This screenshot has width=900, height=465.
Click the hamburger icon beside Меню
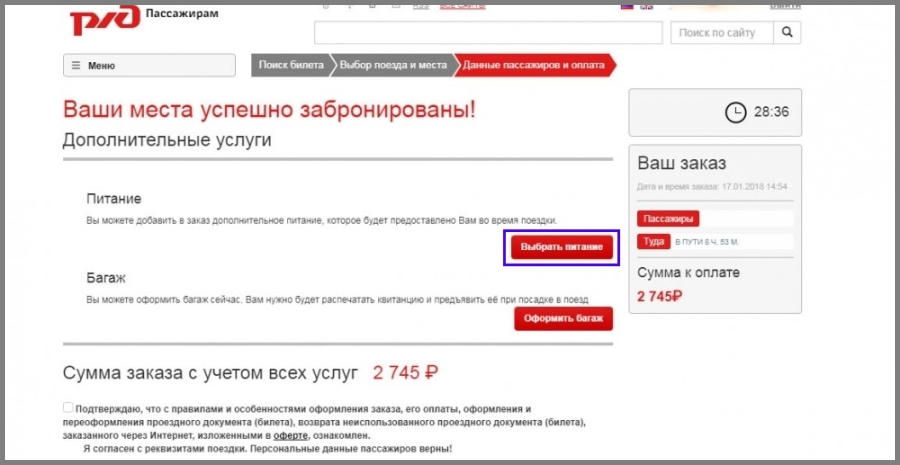[76, 66]
